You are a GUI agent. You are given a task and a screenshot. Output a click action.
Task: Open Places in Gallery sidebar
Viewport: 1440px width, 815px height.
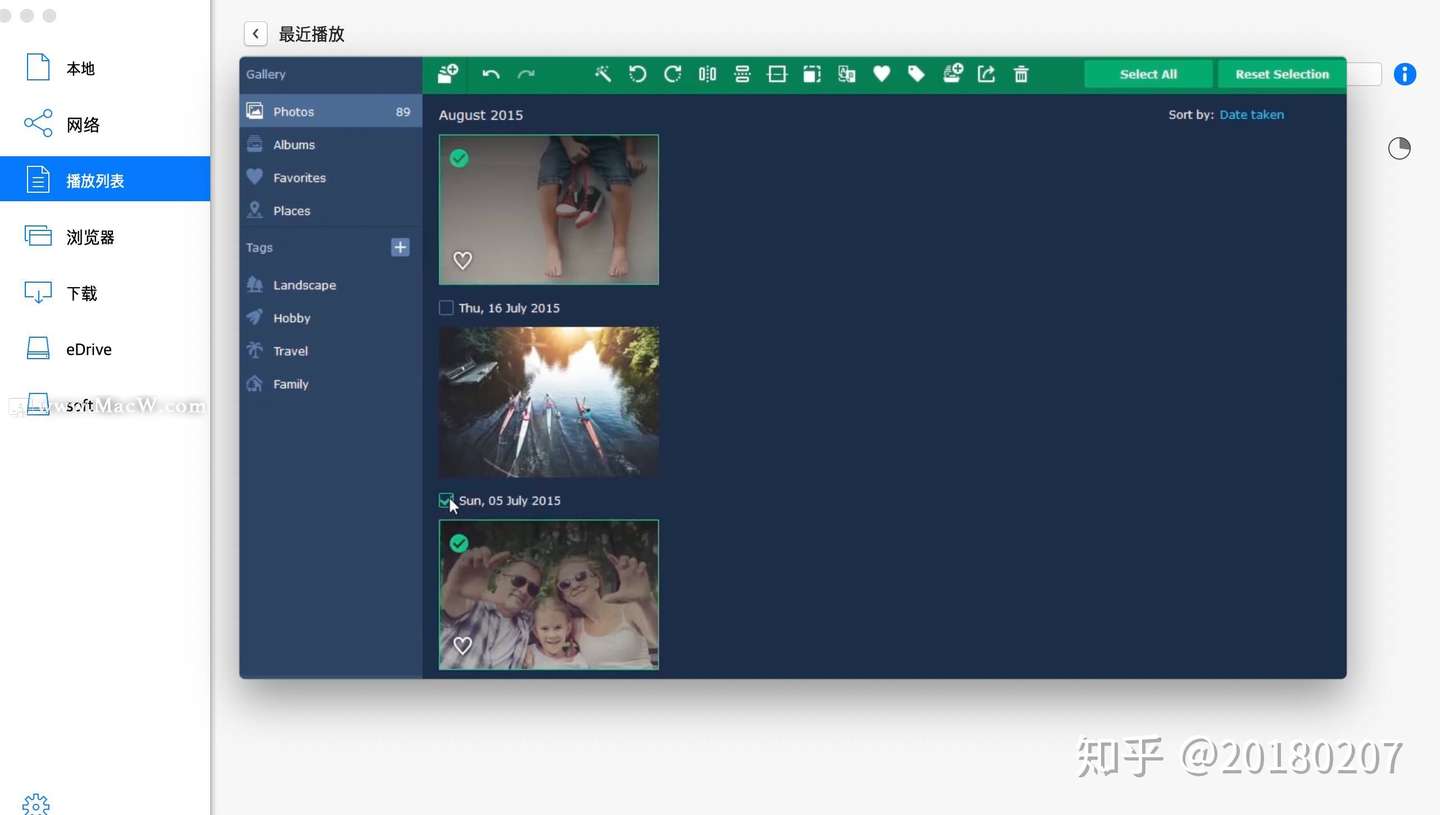331,210
